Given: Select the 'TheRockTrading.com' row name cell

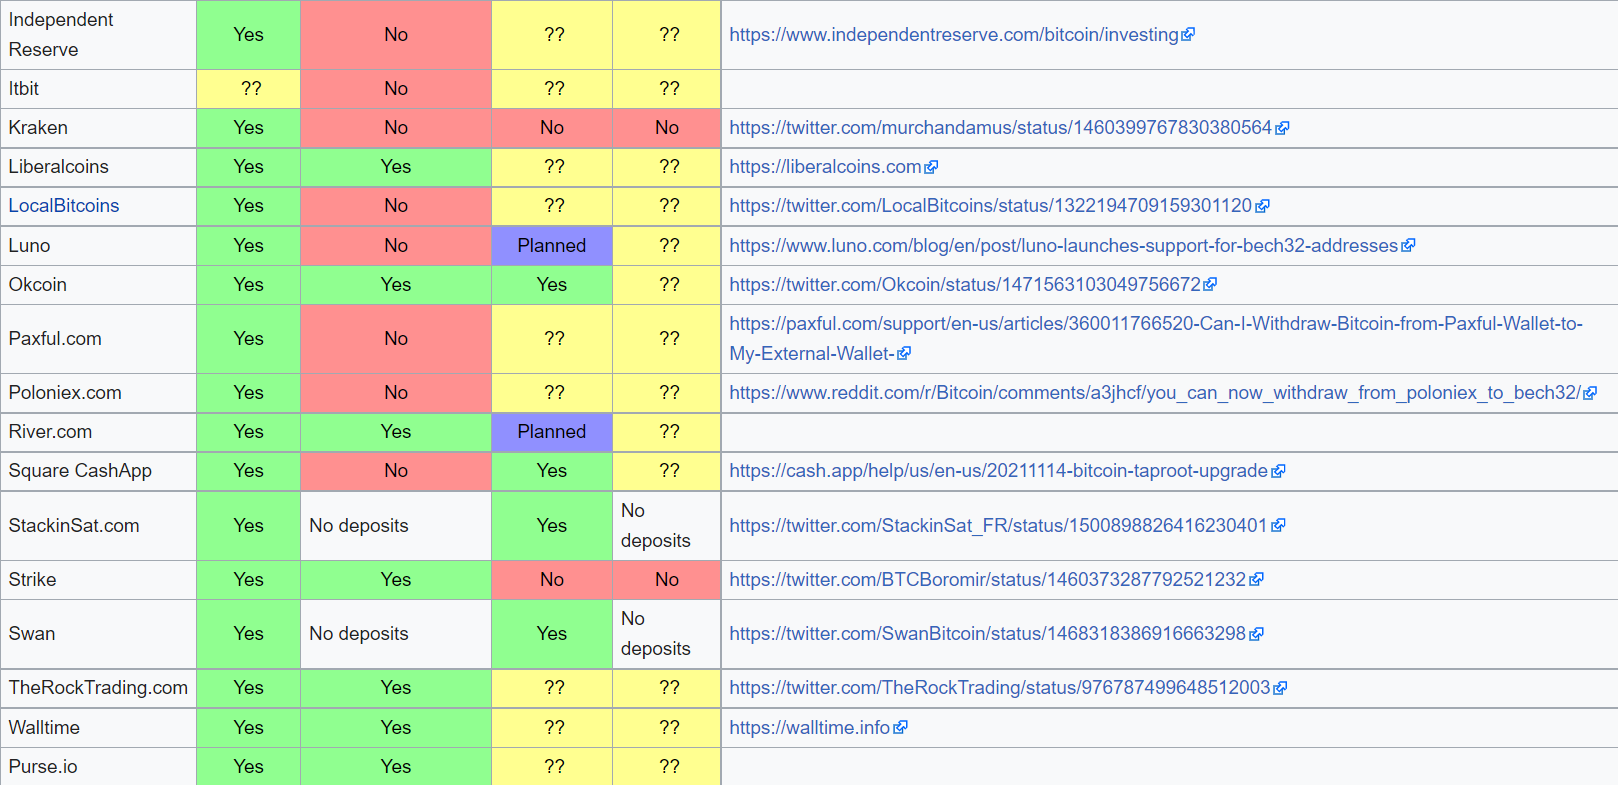Looking at the screenshot, I should 98,688.
